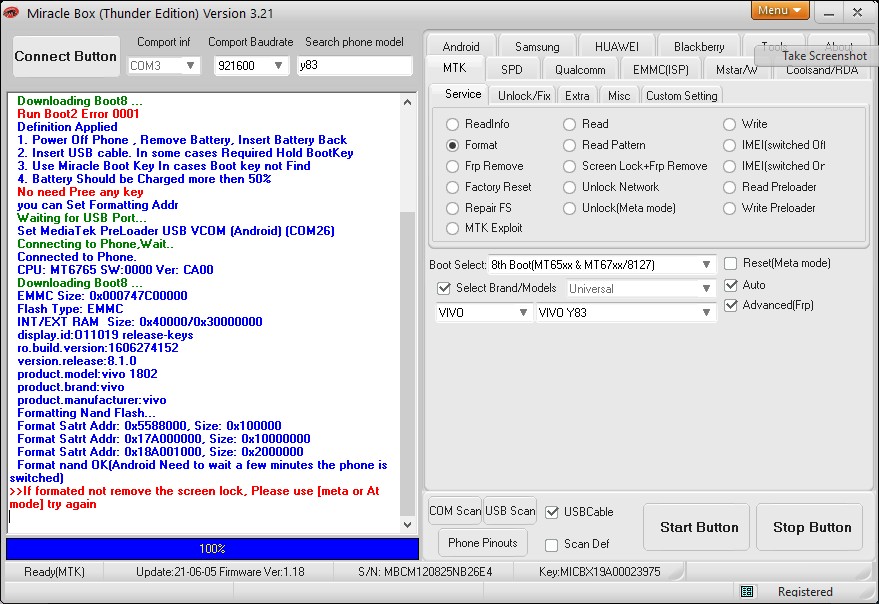879x604 pixels.
Task: Expand the VIVO Y83 model dropdown
Action: coord(706,312)
